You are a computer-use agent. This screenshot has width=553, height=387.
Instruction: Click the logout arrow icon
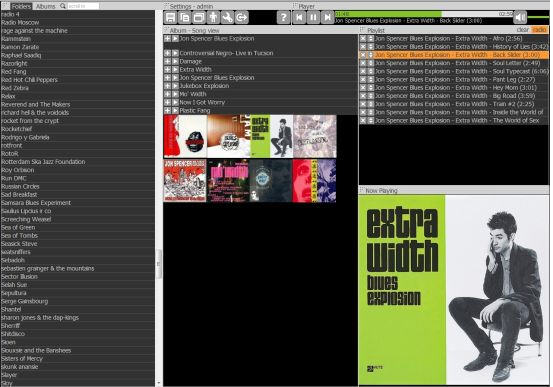(242, 17)
